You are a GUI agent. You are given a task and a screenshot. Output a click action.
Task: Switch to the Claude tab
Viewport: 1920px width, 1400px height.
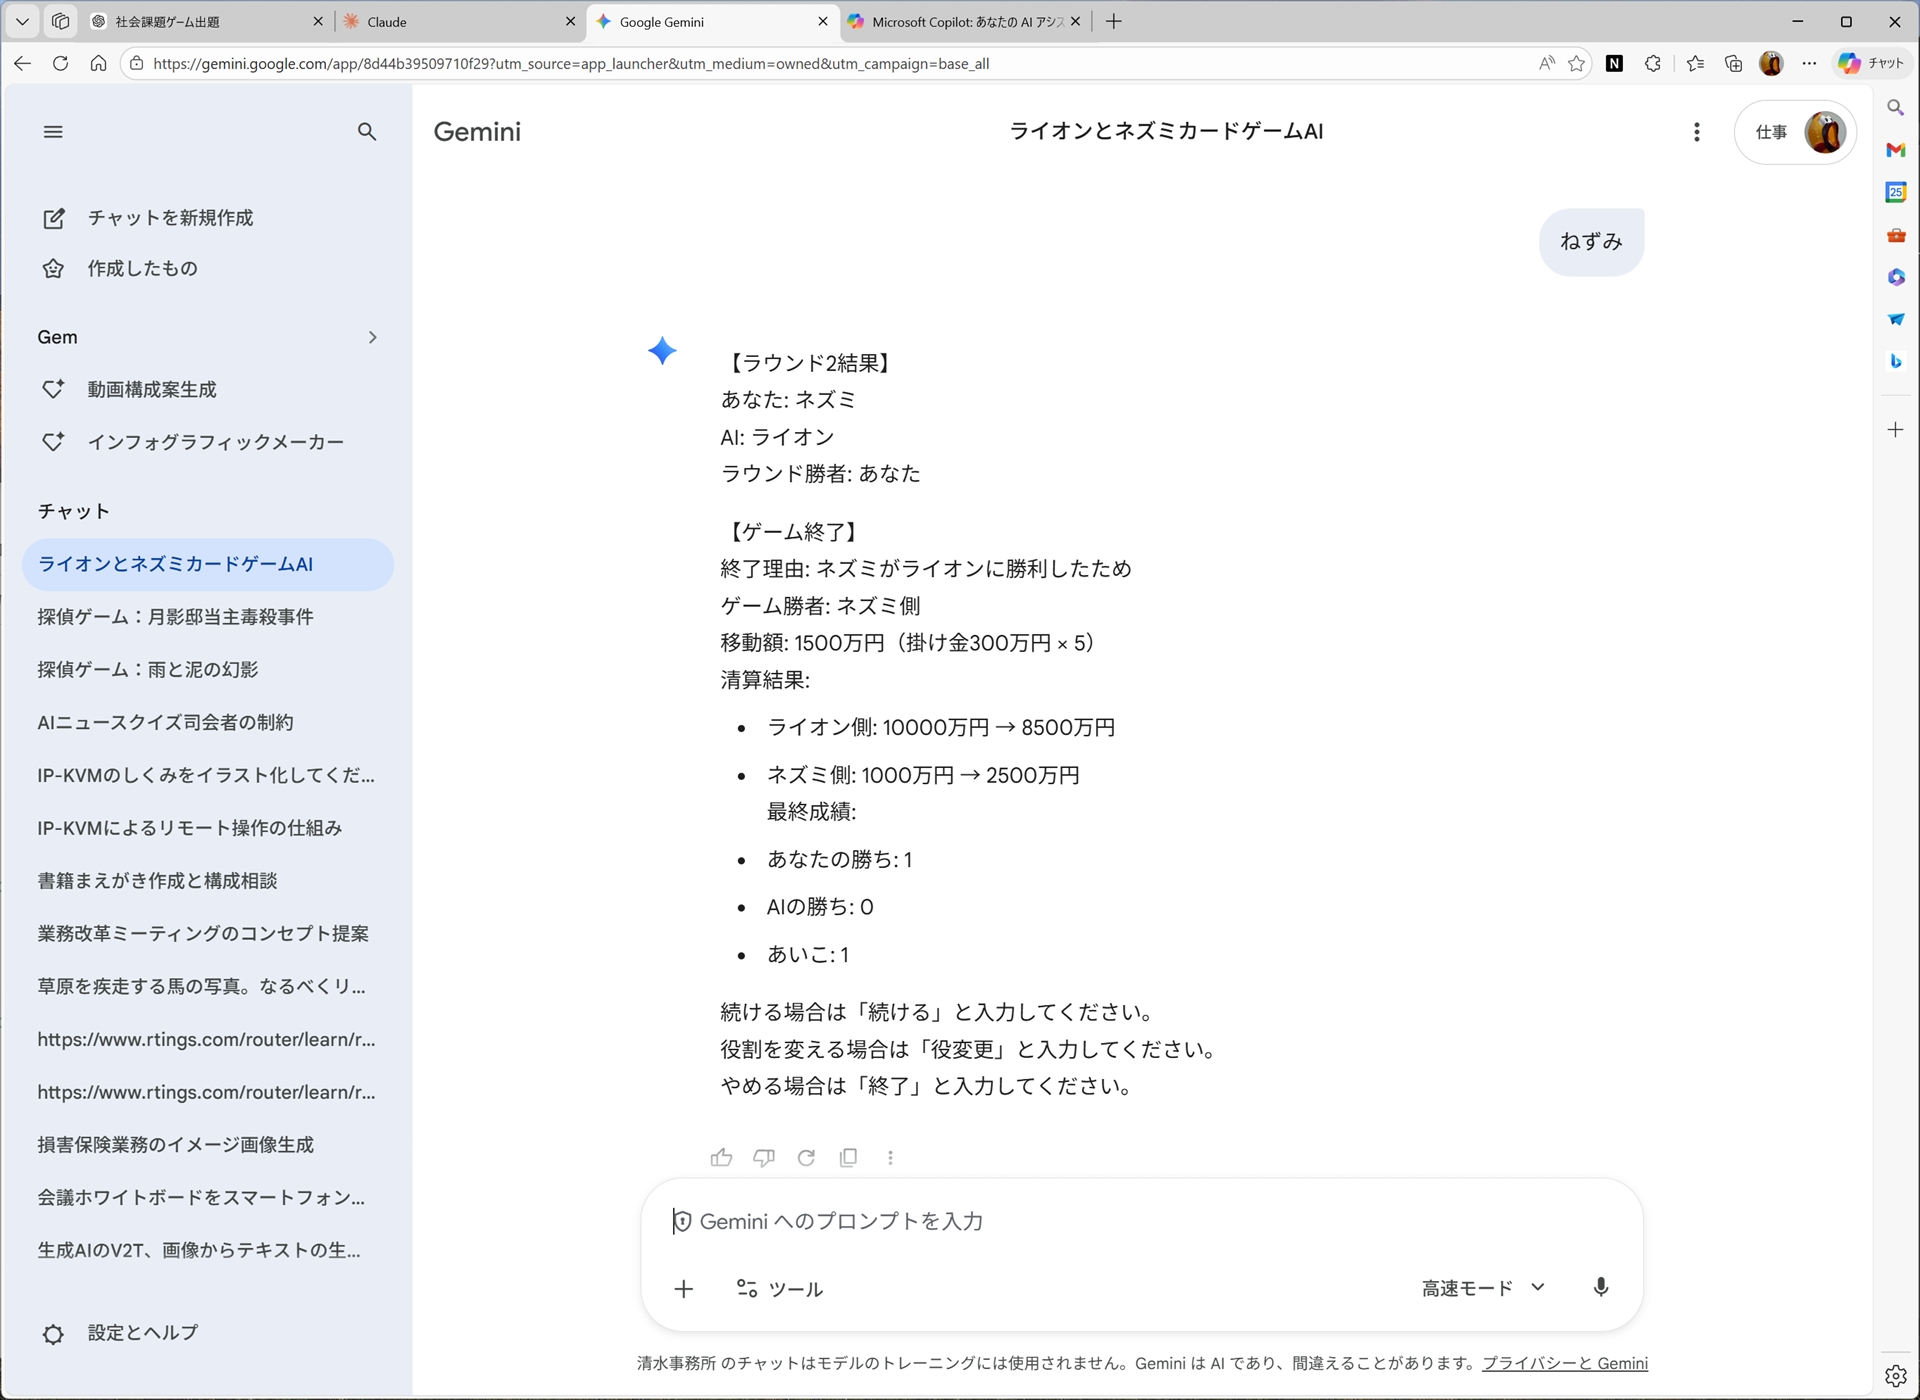point(440,21)
